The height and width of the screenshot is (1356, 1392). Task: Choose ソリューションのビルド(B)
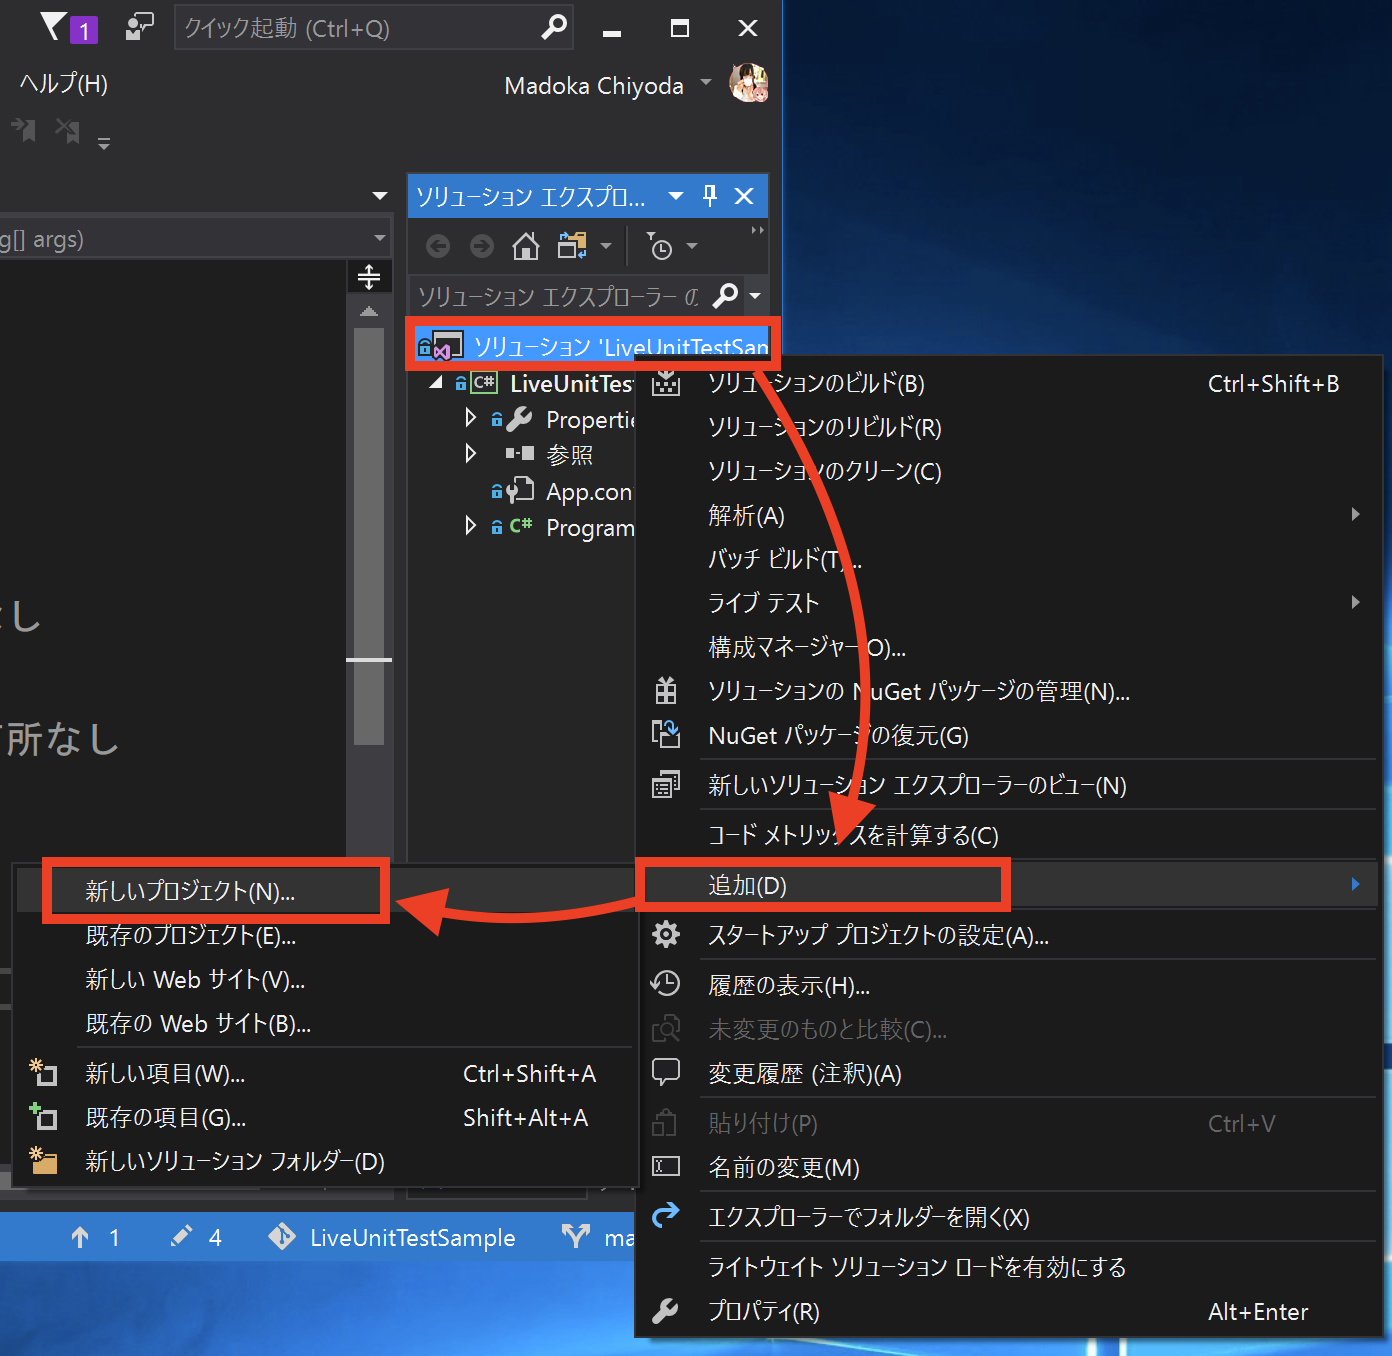pyautogui.click(x=1009, y=384)
